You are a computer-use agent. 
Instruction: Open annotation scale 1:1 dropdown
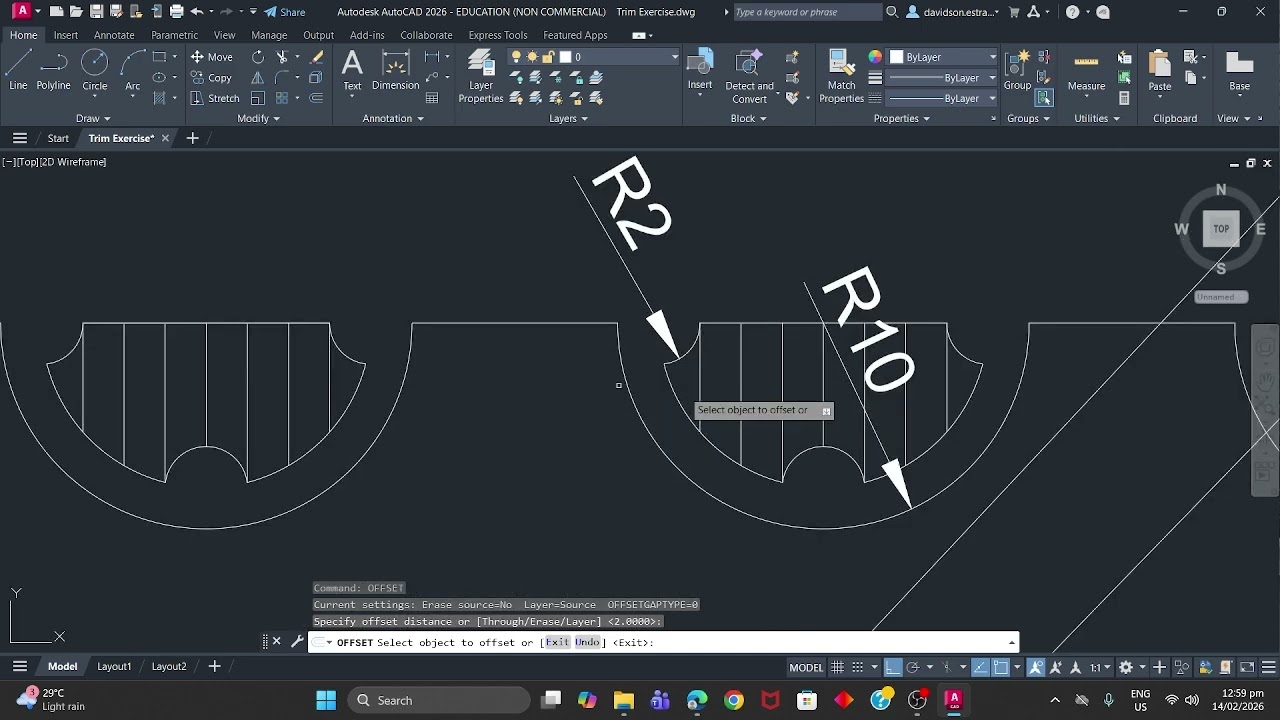1100,667
